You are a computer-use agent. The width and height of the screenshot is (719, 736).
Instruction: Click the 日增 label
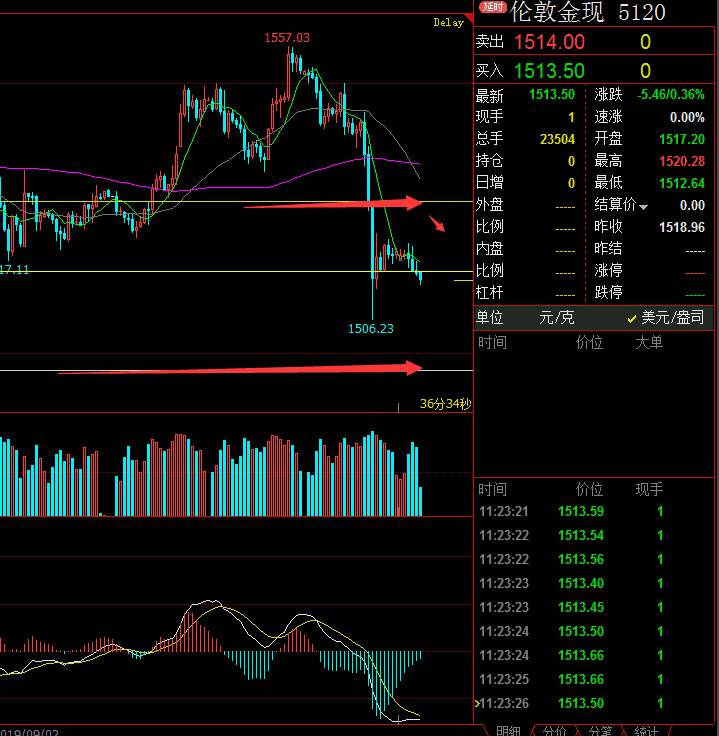[x=489, y=182]
